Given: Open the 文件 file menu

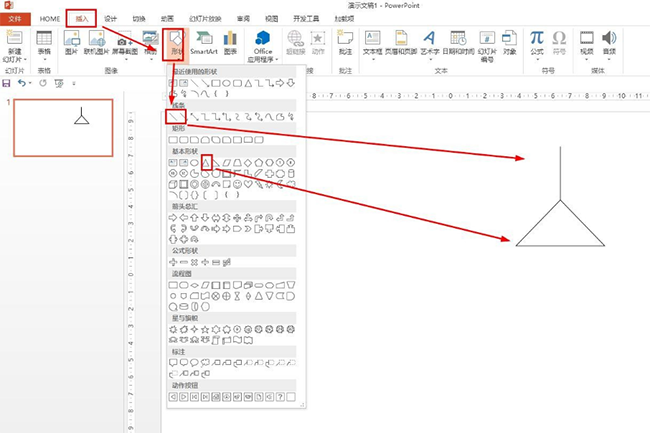Looking at the screenshot, I should pyautogui.click(x=19, y=19).
